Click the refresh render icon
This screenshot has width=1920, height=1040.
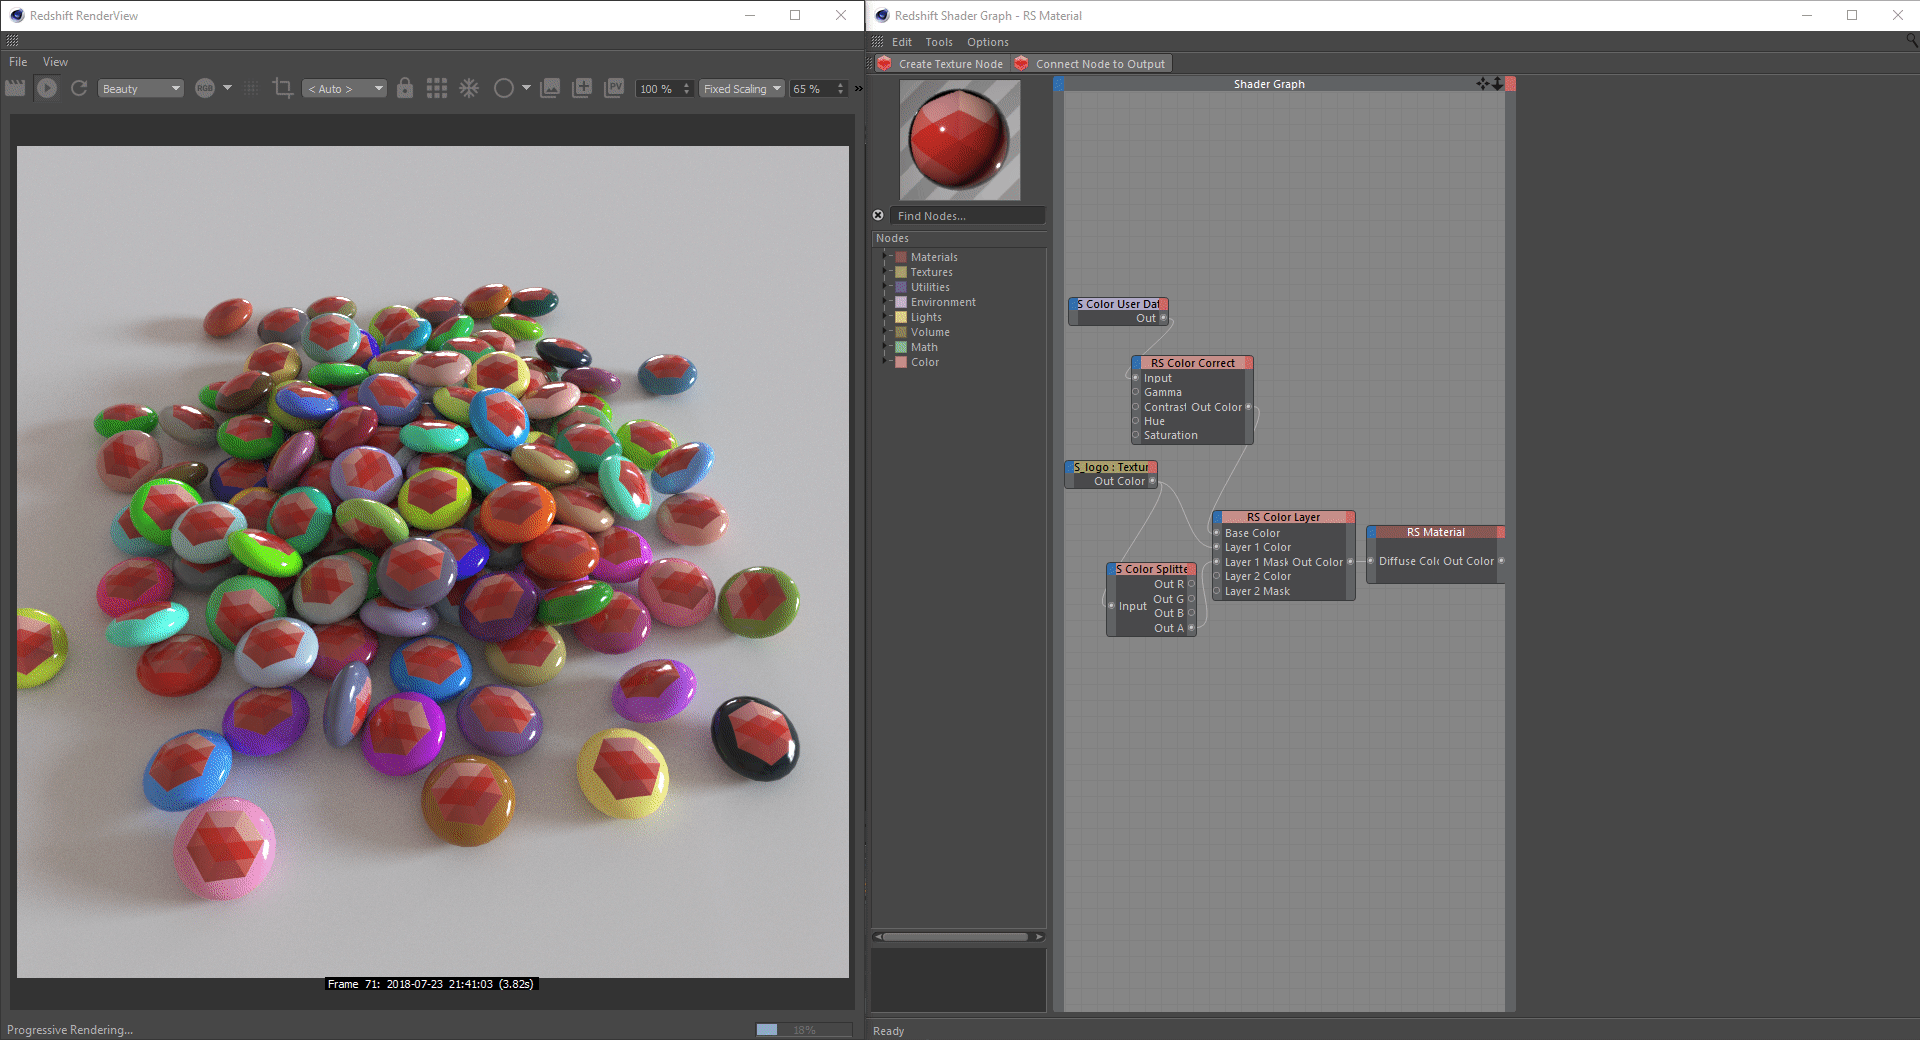click(x=79, y=88)
